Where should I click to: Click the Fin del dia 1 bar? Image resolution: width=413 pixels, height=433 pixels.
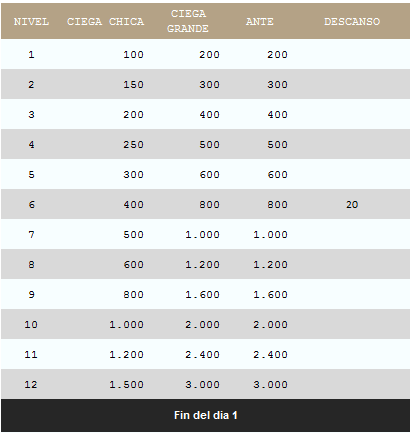point(205,415)
